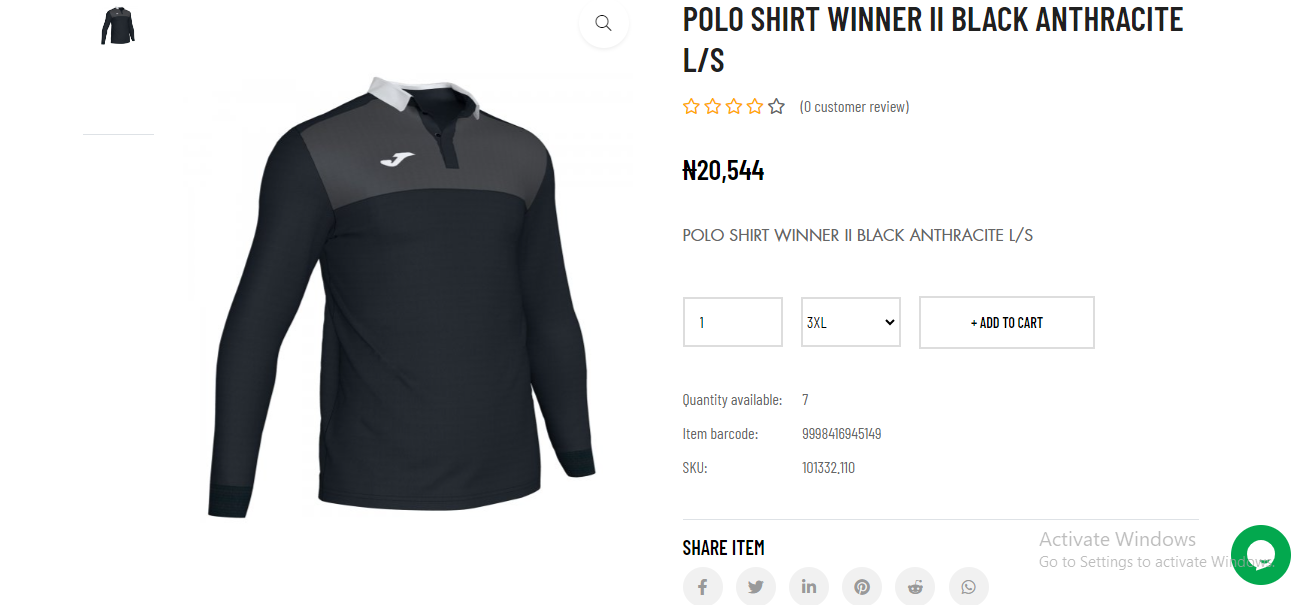Click the magnifier zoom icon on image
This screenshot has height=605, width=1312.
(x=603, y=23)
